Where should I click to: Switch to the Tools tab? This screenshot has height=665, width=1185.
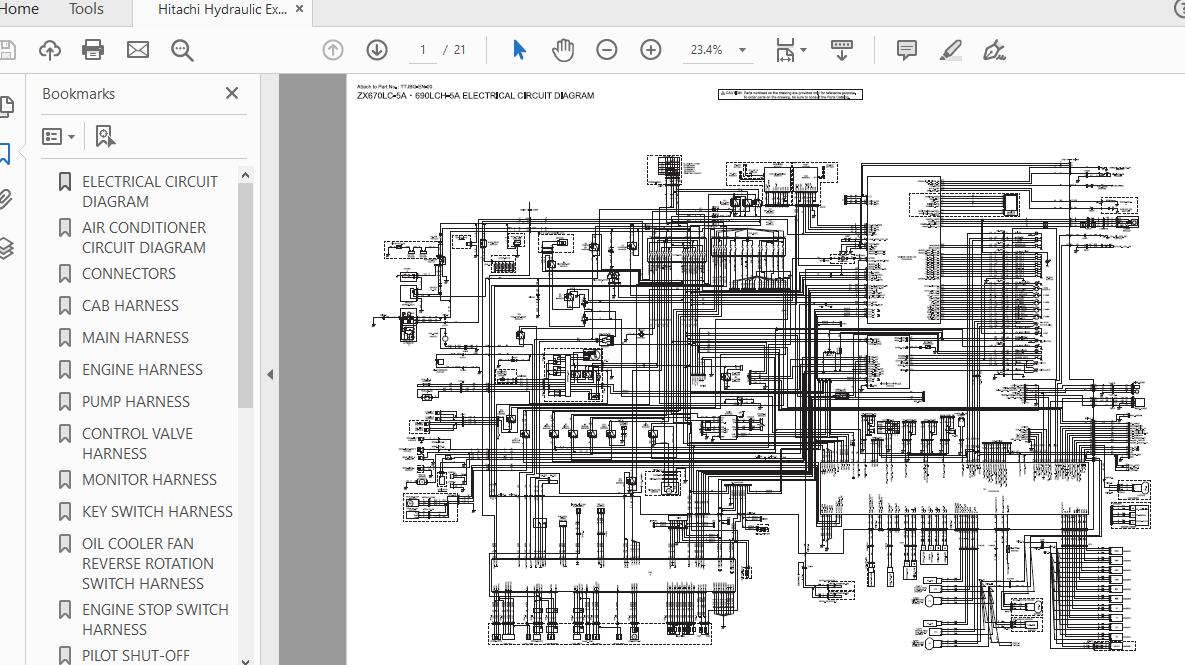(85, 9)
